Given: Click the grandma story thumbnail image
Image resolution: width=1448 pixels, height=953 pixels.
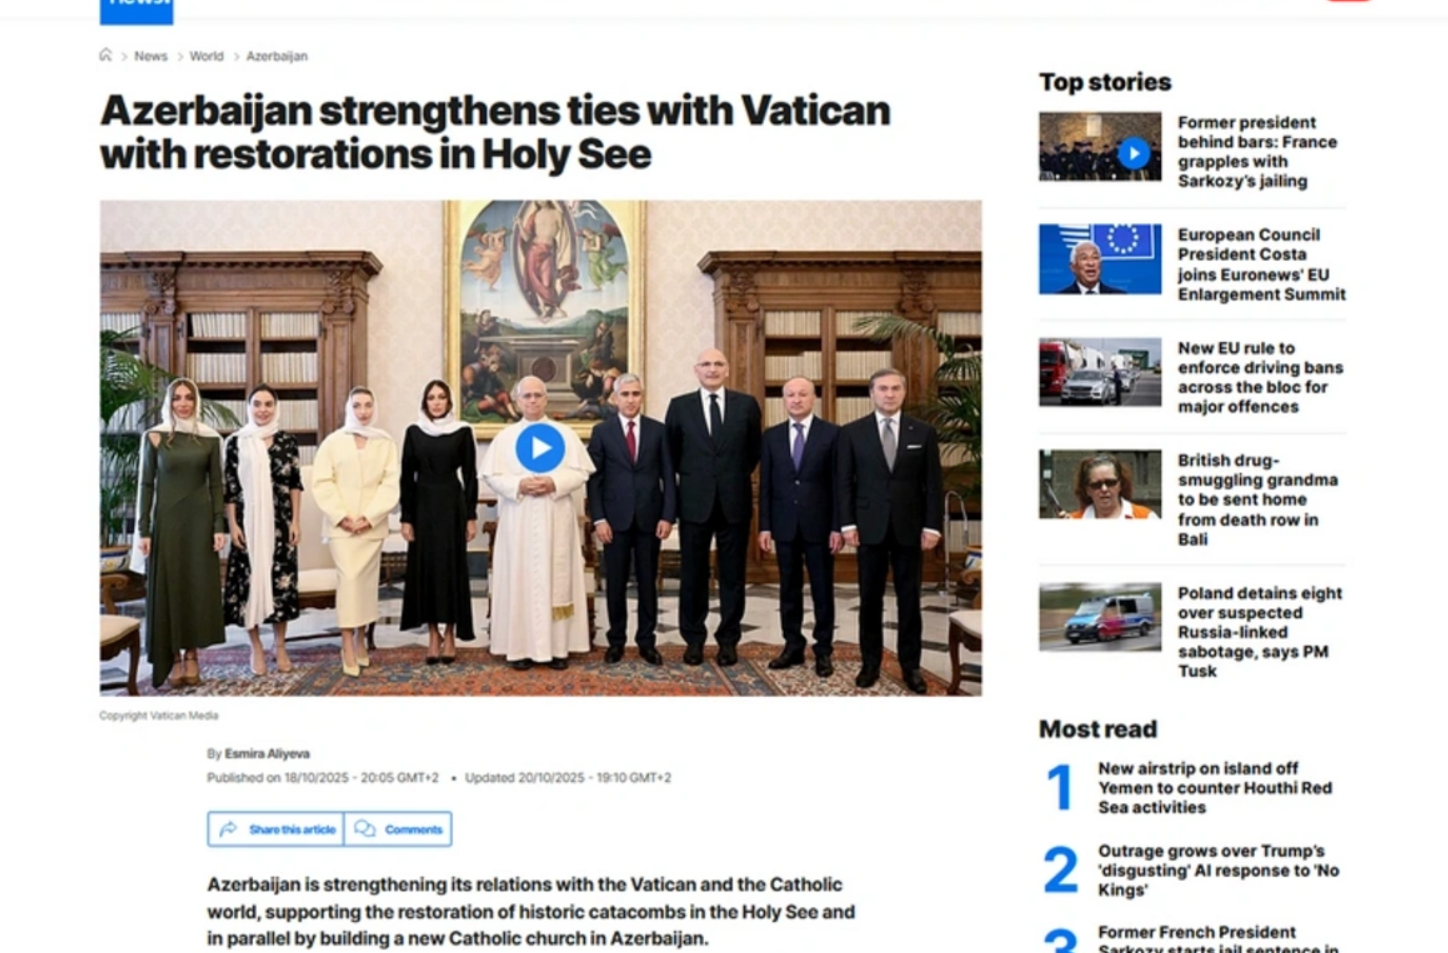Looking at the screenshot, I should point(1100,484).
